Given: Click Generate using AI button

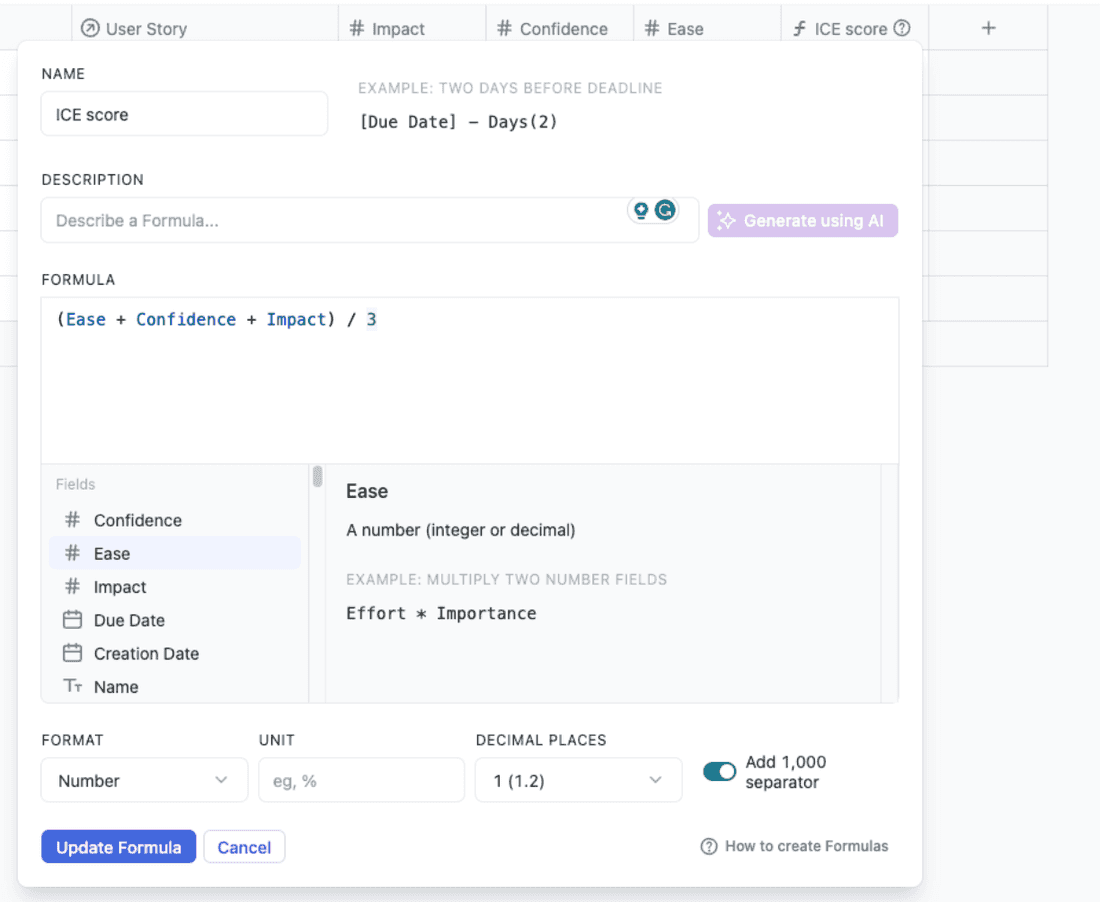Looking at the screenshot, I should click(802, 221).
